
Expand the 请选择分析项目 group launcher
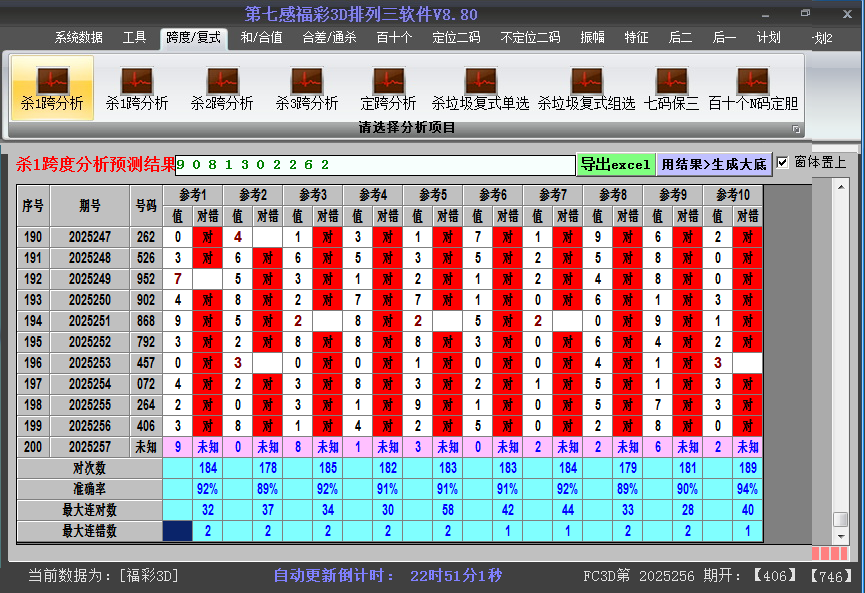797,129
